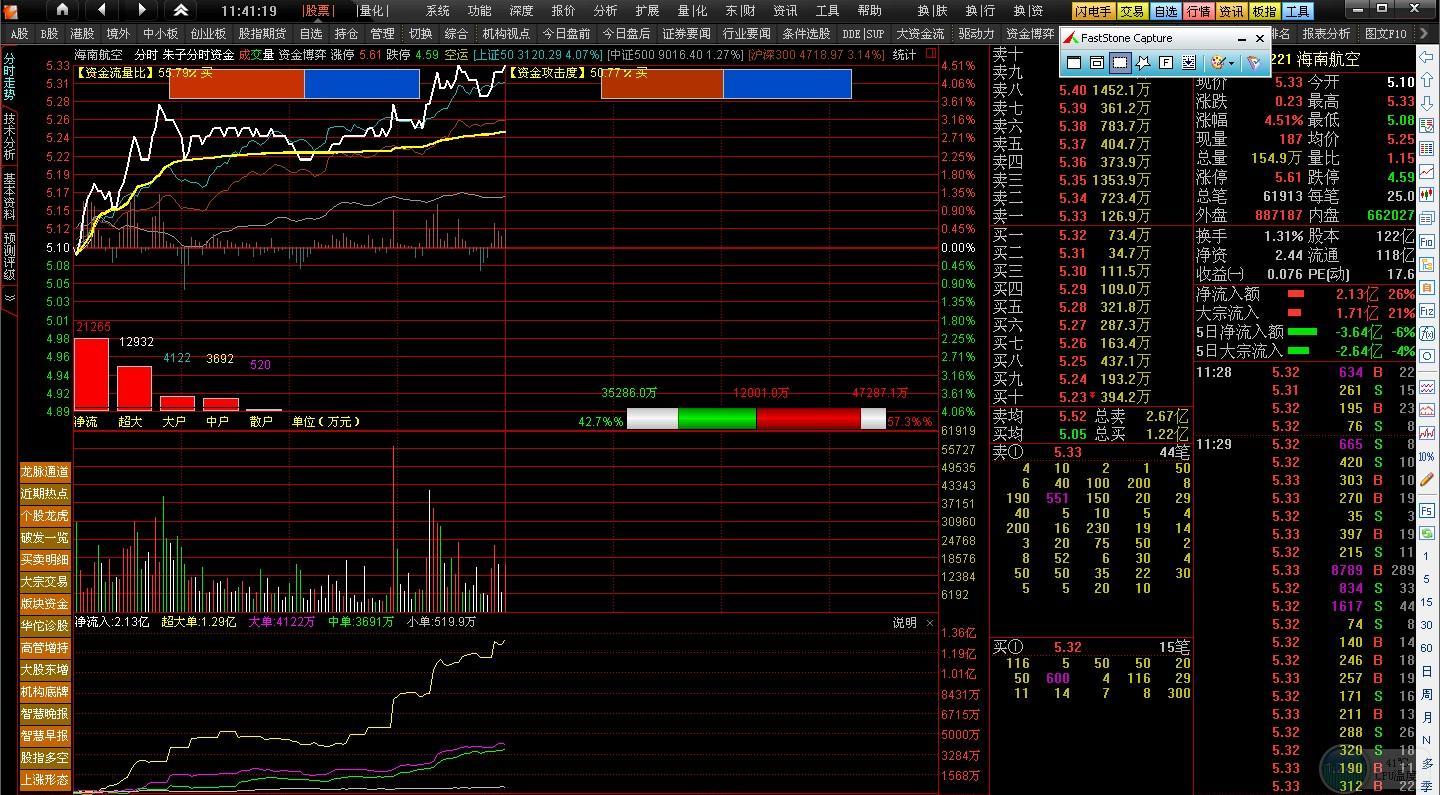Screen dimensions: 1440x795
Task: Switch to 60-minute period in right sidebar
Action: (x=1427, y=649)
